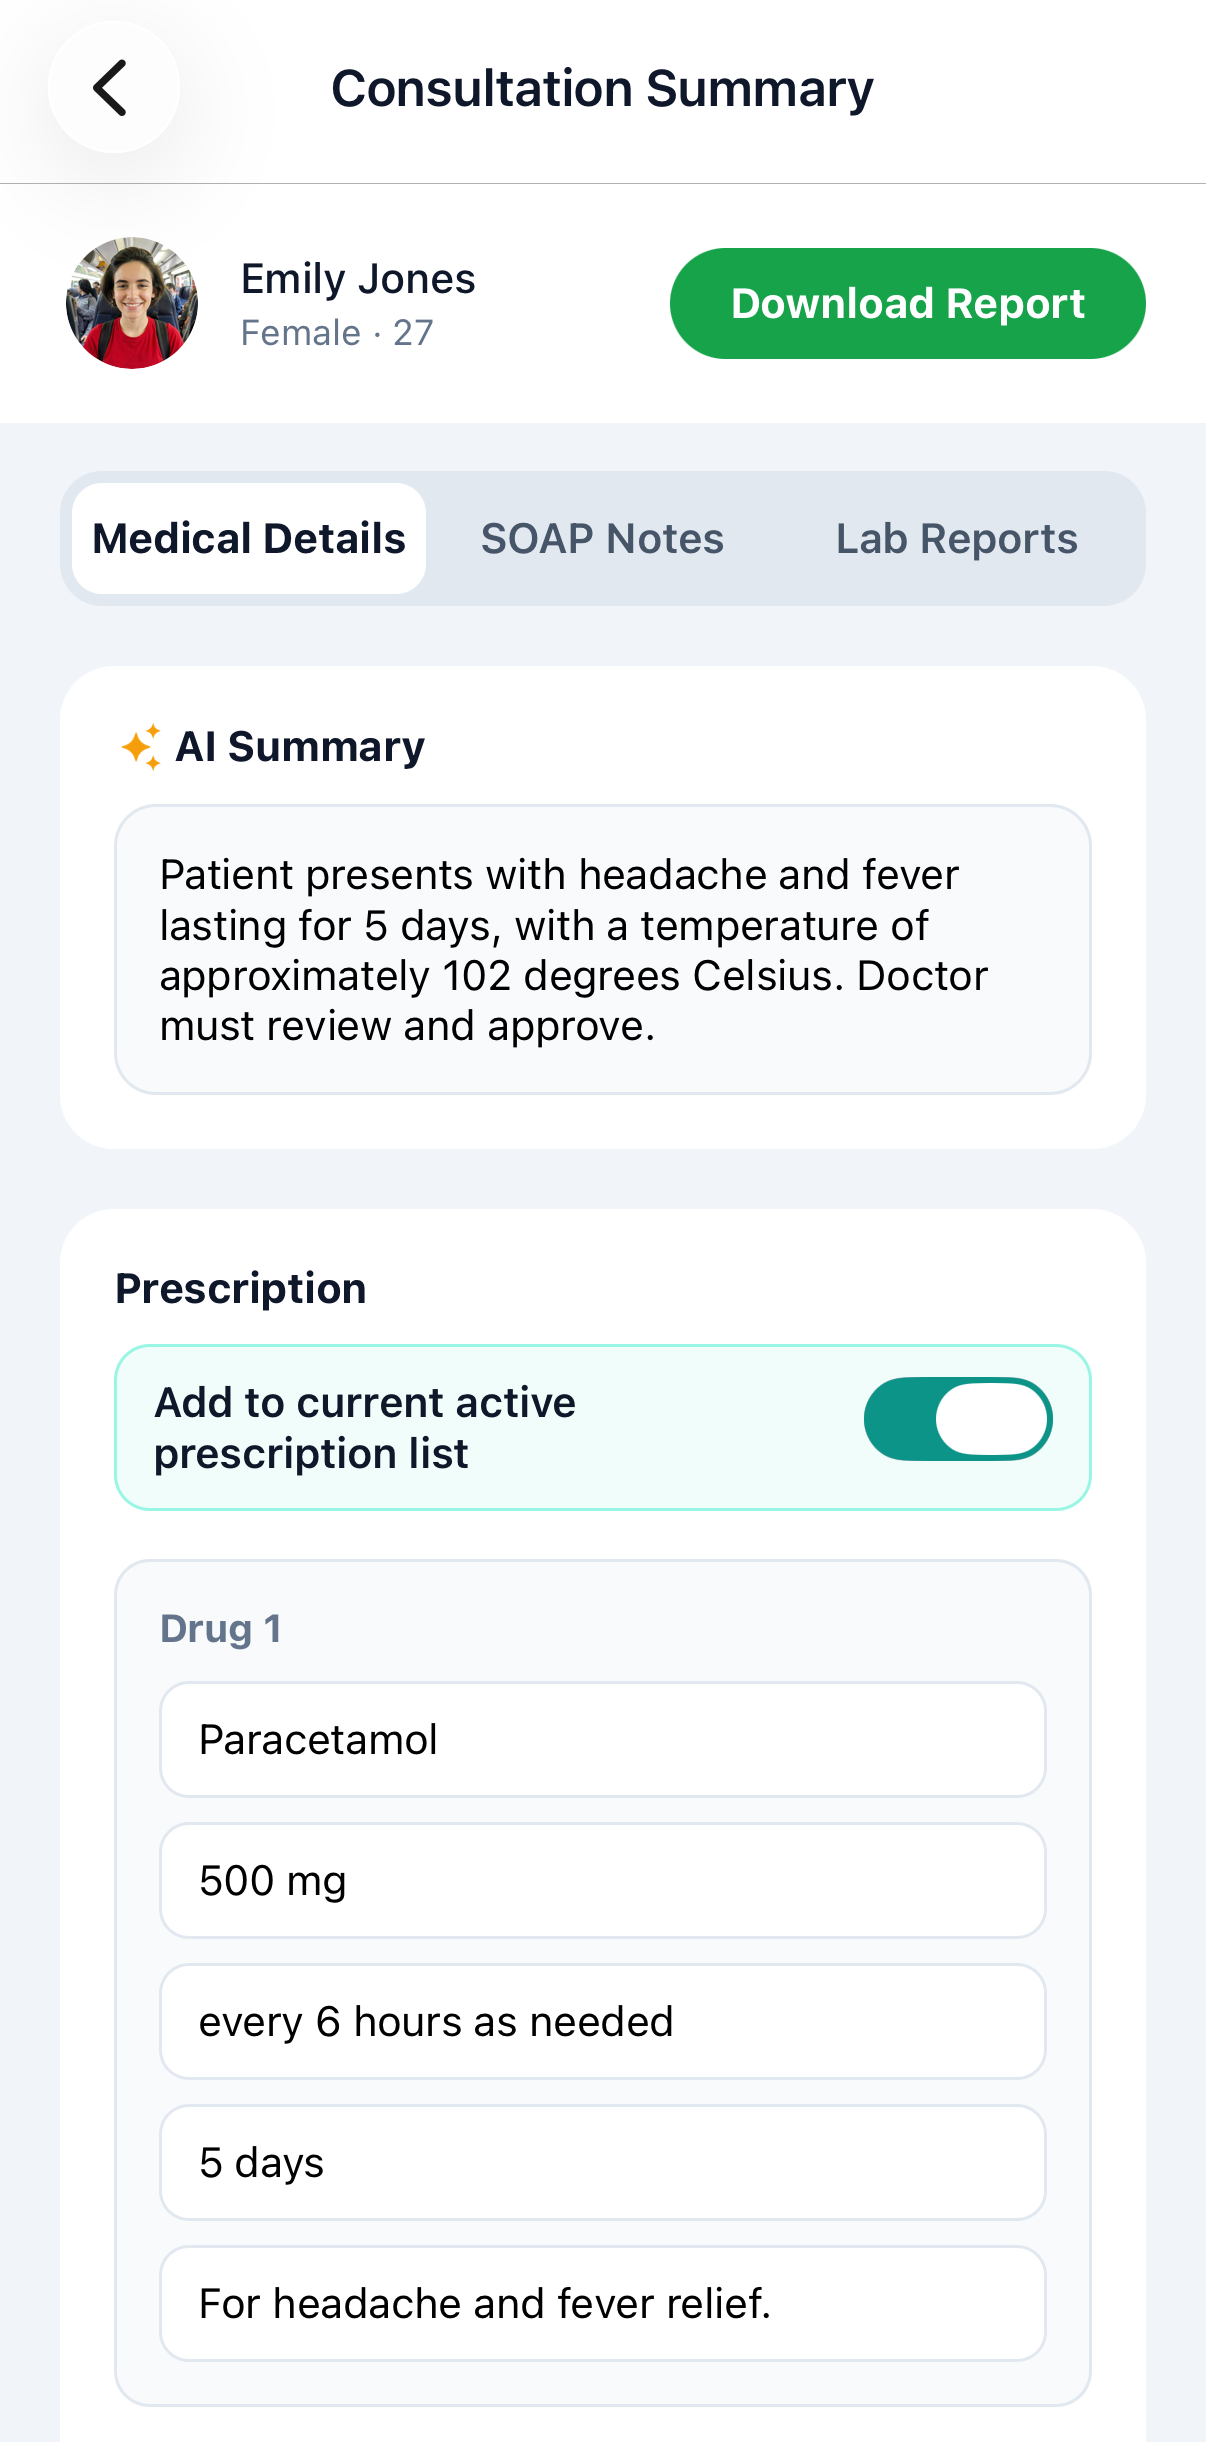Tap the 5 days duration field
This screenshot has height=2442, width=1206.
(602, 2163)
